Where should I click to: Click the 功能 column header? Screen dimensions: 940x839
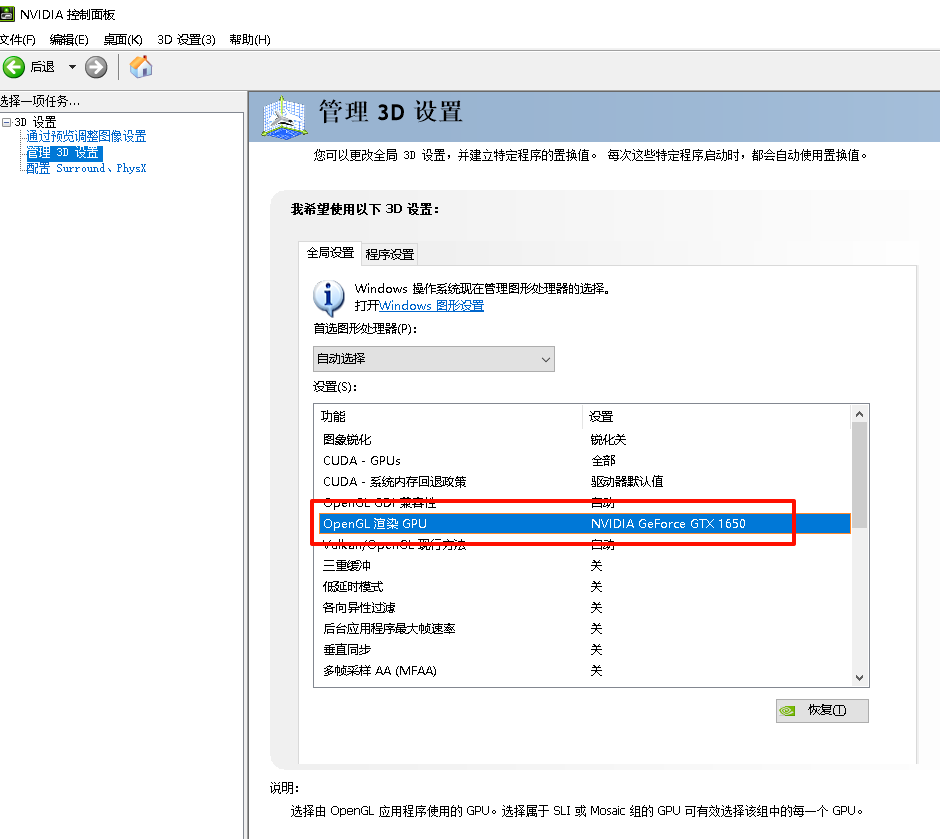click(447, 417)
